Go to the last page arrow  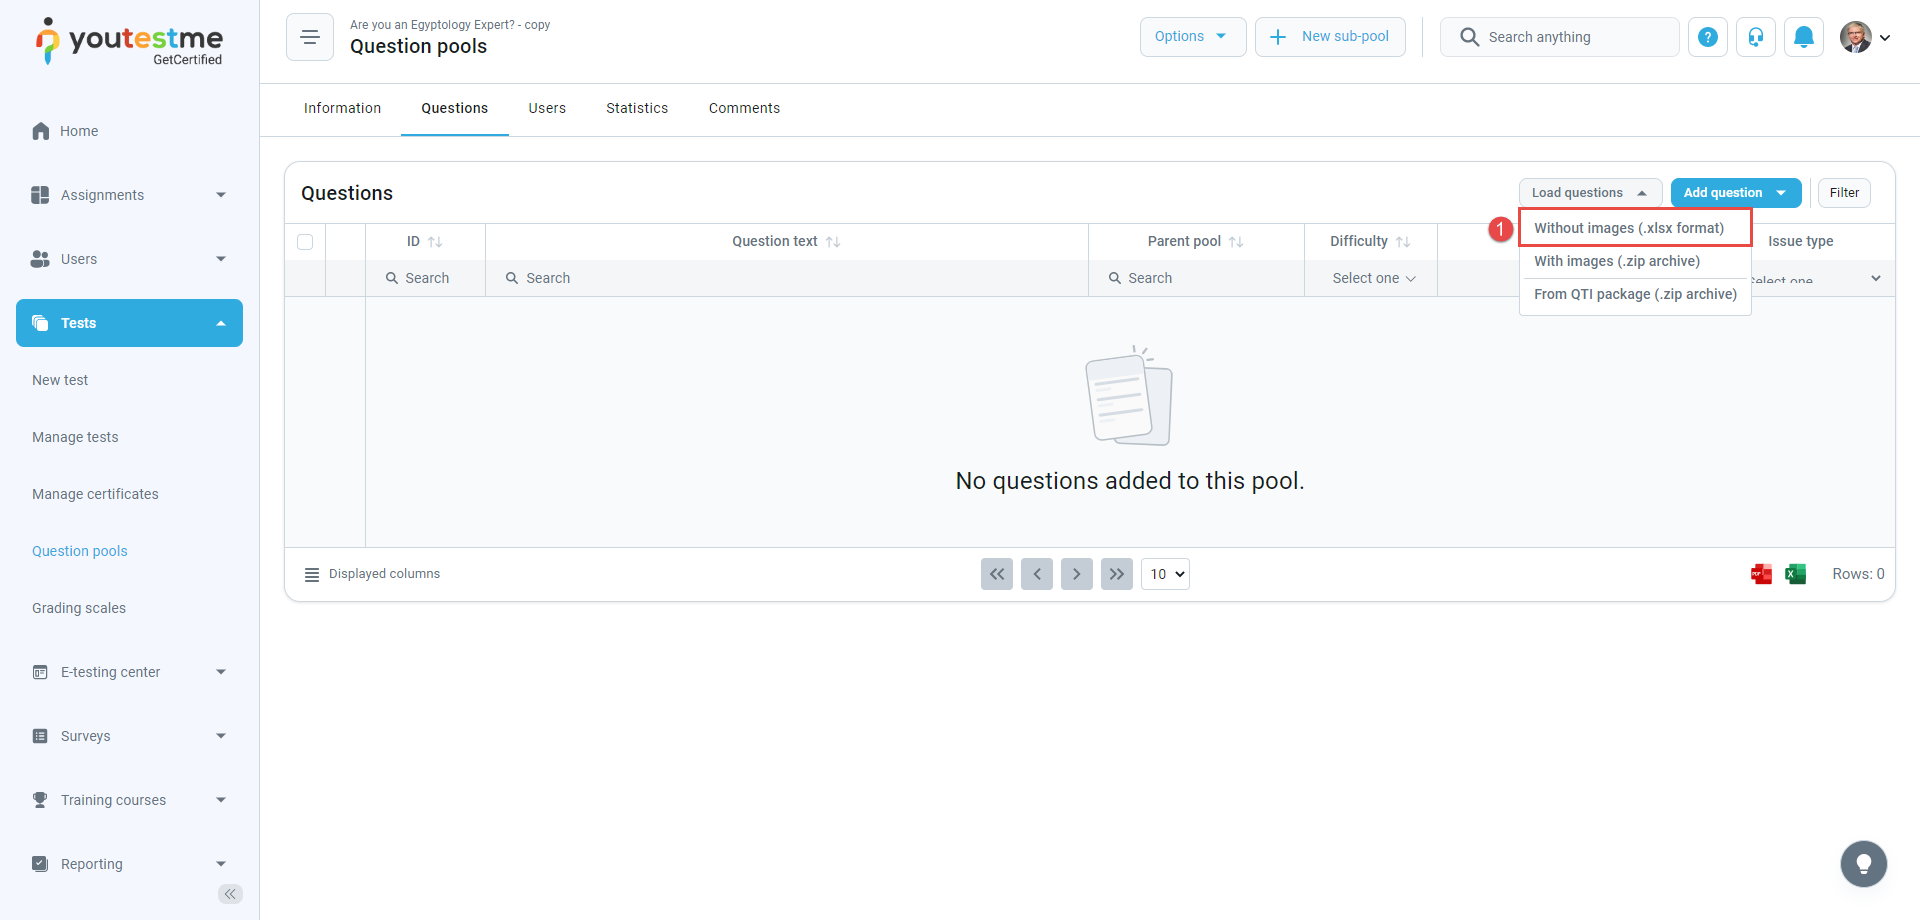coord(1116,574)
